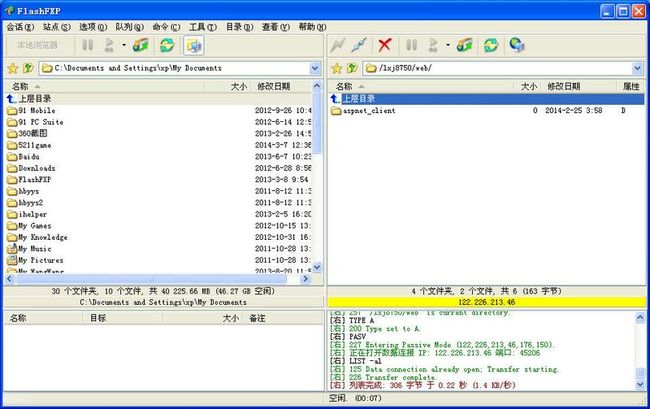Open the 站点 menu
This screenshot has width=650, height=409.
click(57, 27)
